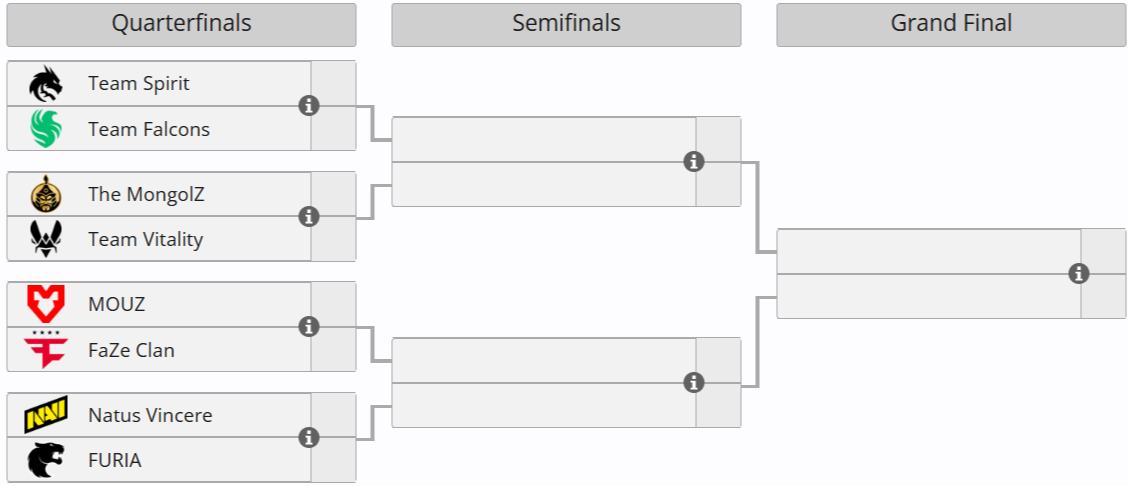The image size is (1129, 486).
Task: Show details of the upper semifinal match
Action: (x=694, y=162)
